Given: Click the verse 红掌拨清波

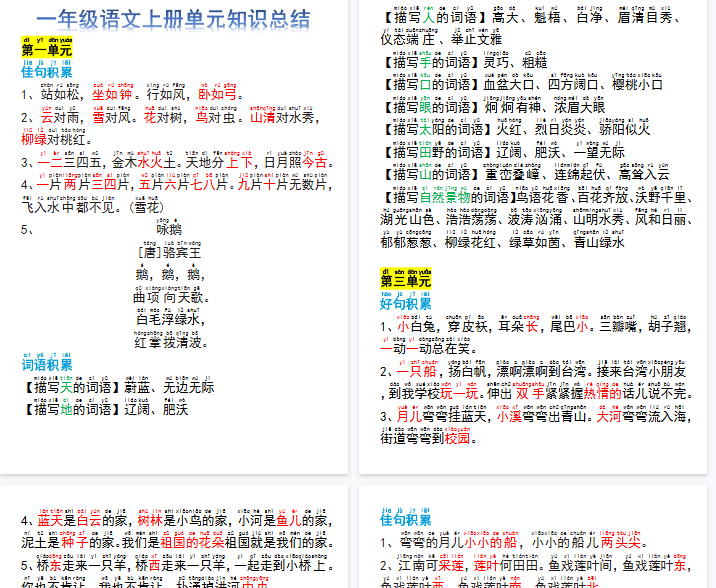Looking at the screenshot, I should point(171,340).
